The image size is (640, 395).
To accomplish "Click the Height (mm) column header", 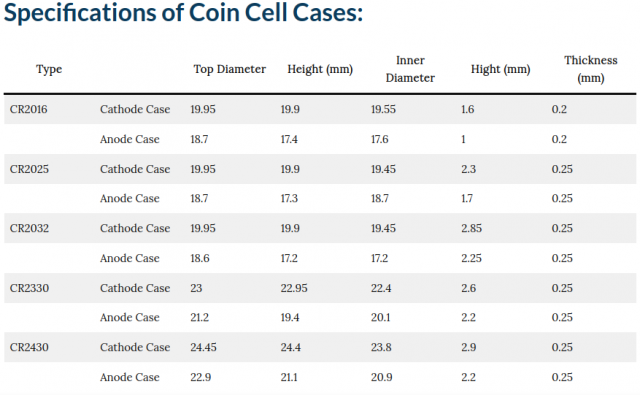I will (320, 69).
